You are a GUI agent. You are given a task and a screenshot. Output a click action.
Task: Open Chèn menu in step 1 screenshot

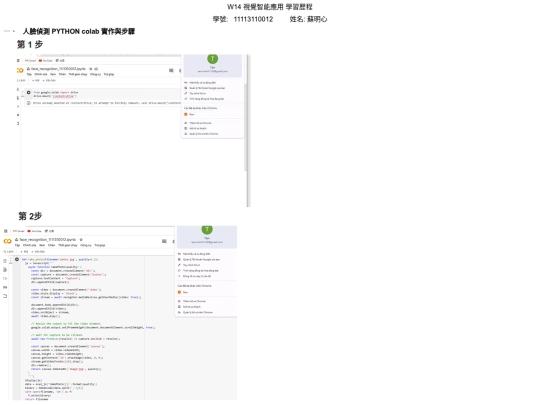click(62, 74)
